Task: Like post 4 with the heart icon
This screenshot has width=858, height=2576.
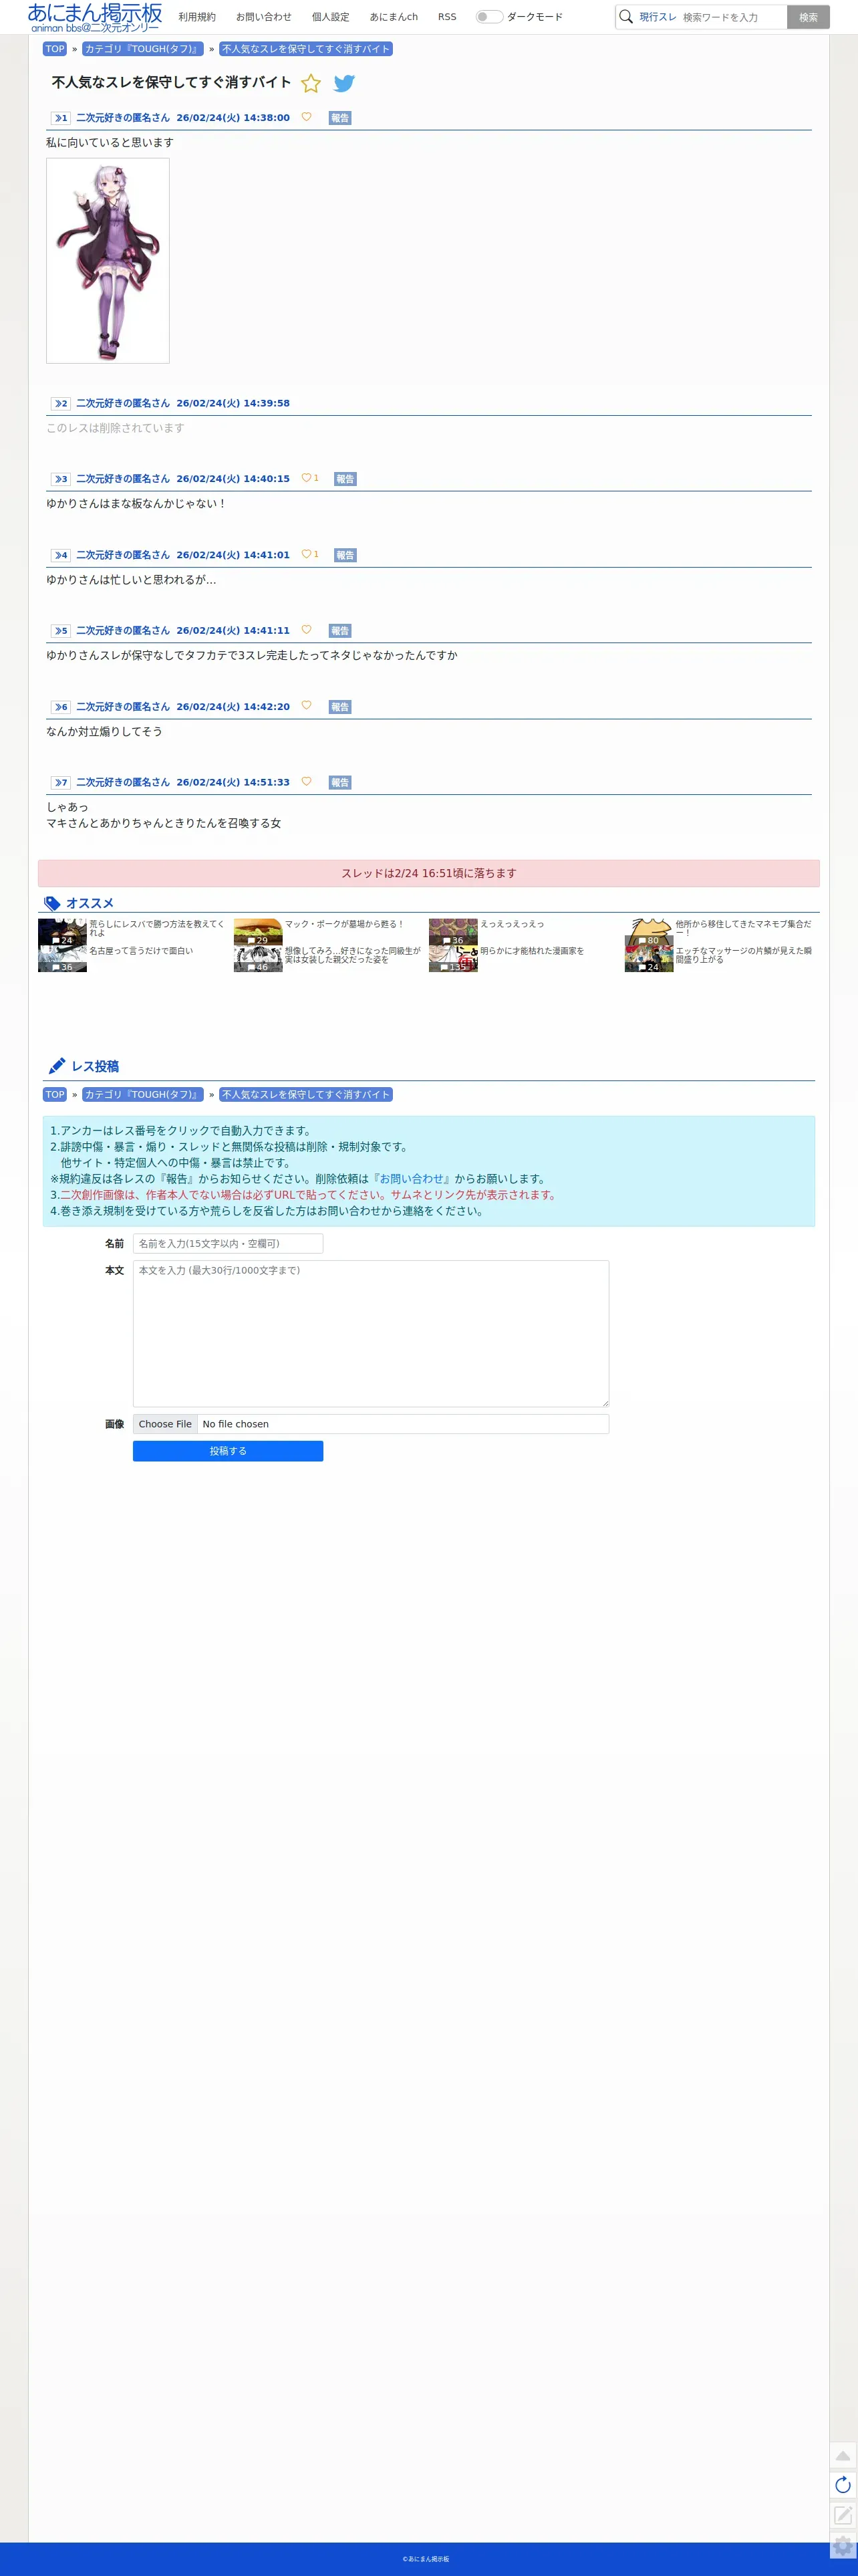Action: coord(306,554)
